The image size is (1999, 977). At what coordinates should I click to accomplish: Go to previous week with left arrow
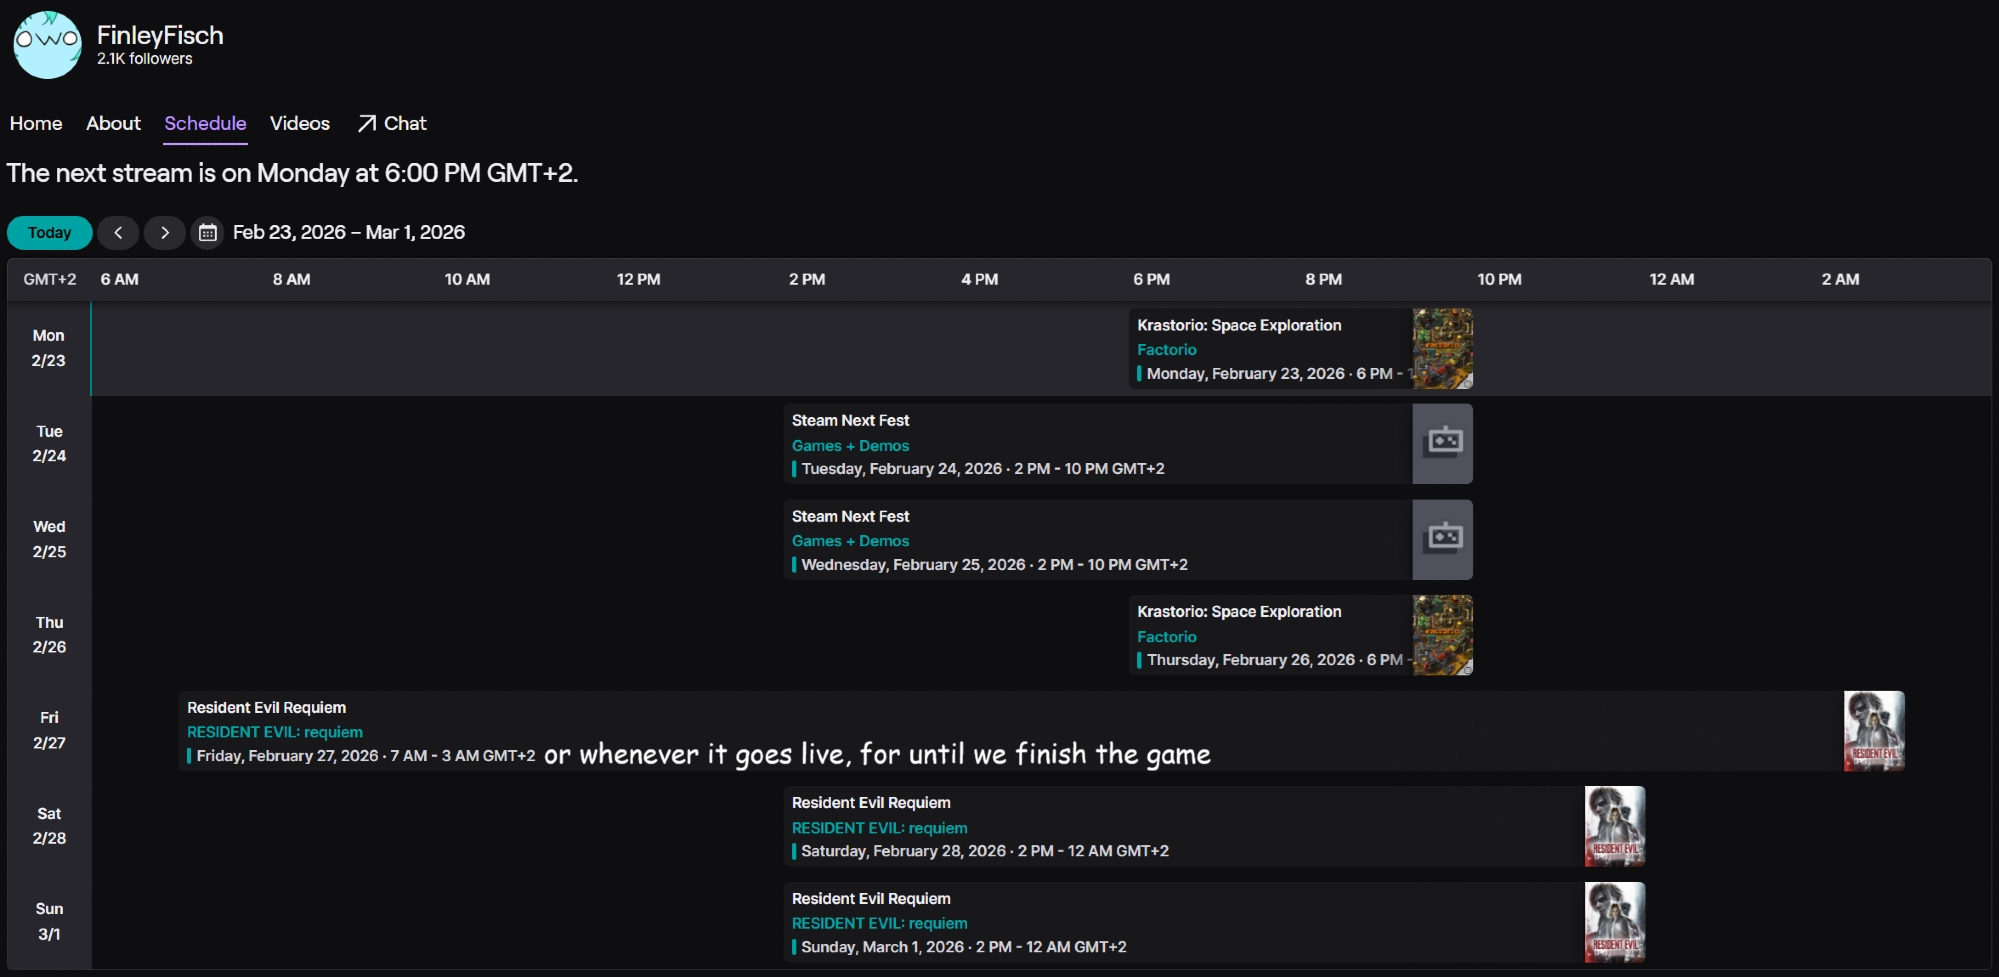118,233
